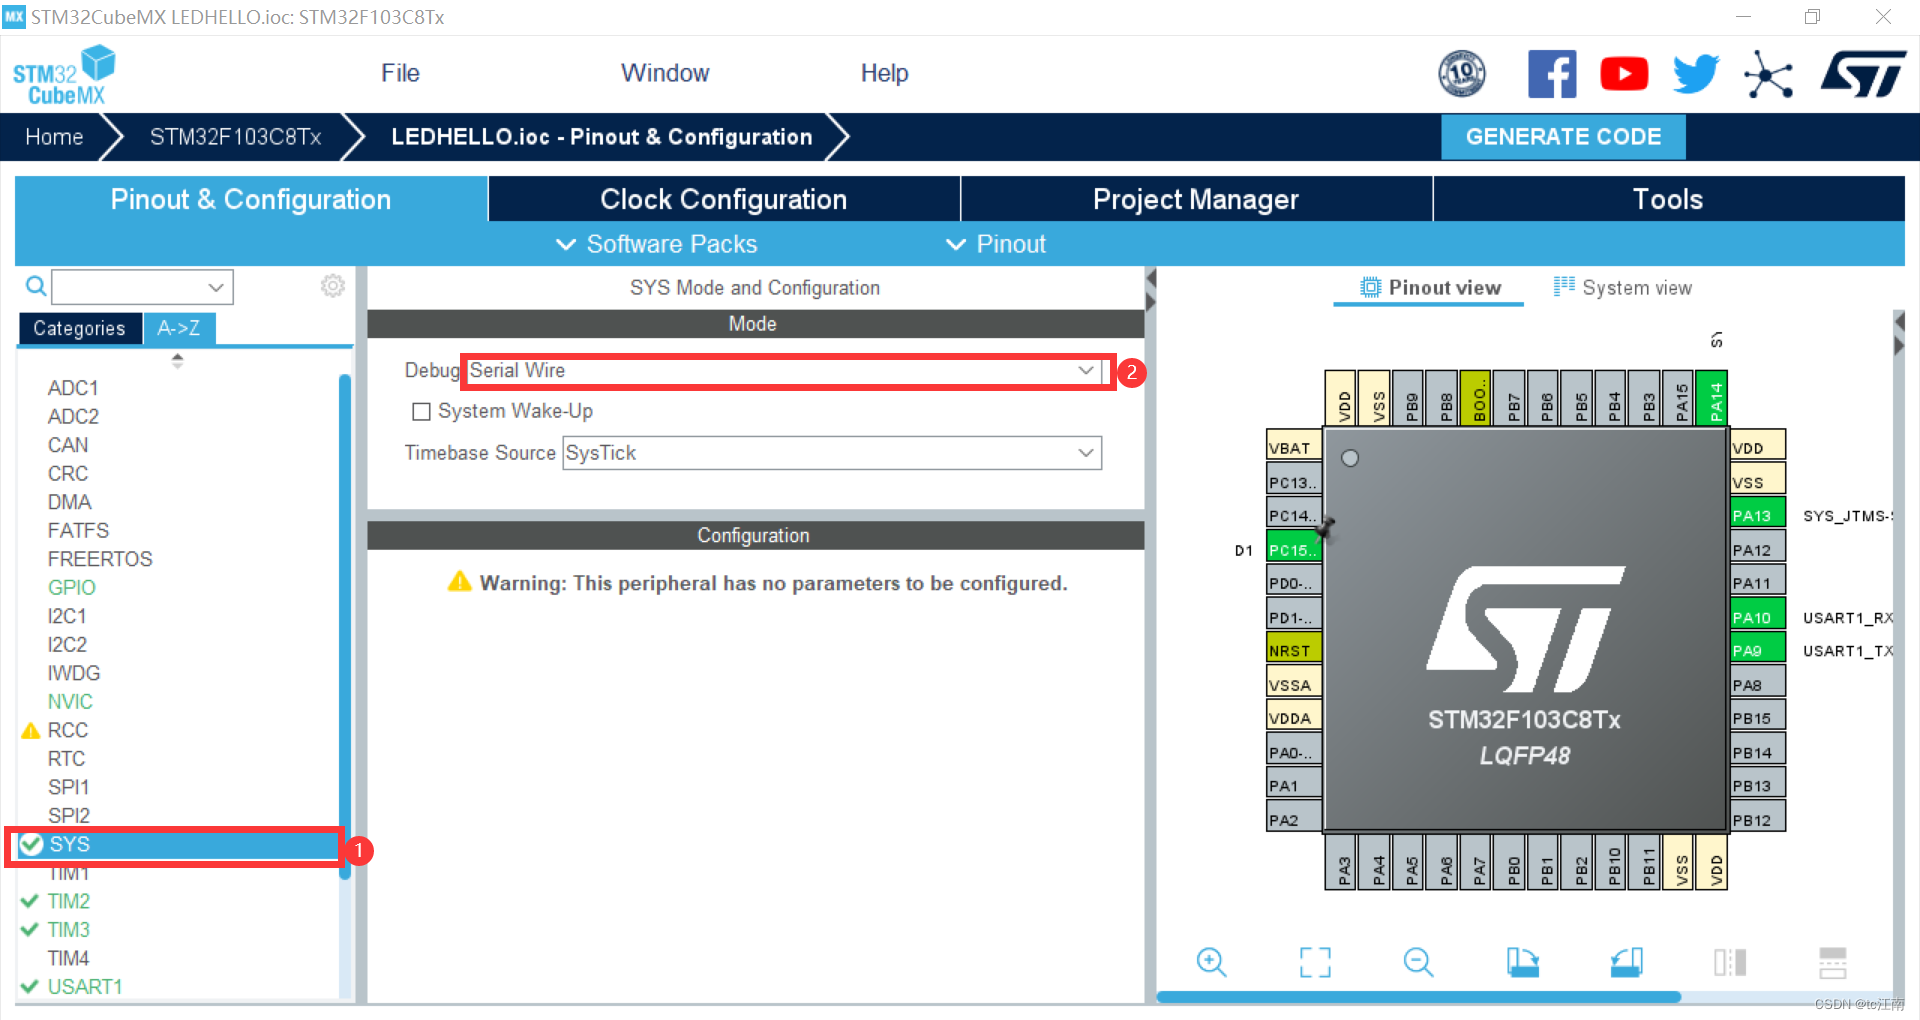The image size is (1920, 1020).
Task: Click the LEDHELLO.ioc breadcrumb
Action: (x=601, y=137)
